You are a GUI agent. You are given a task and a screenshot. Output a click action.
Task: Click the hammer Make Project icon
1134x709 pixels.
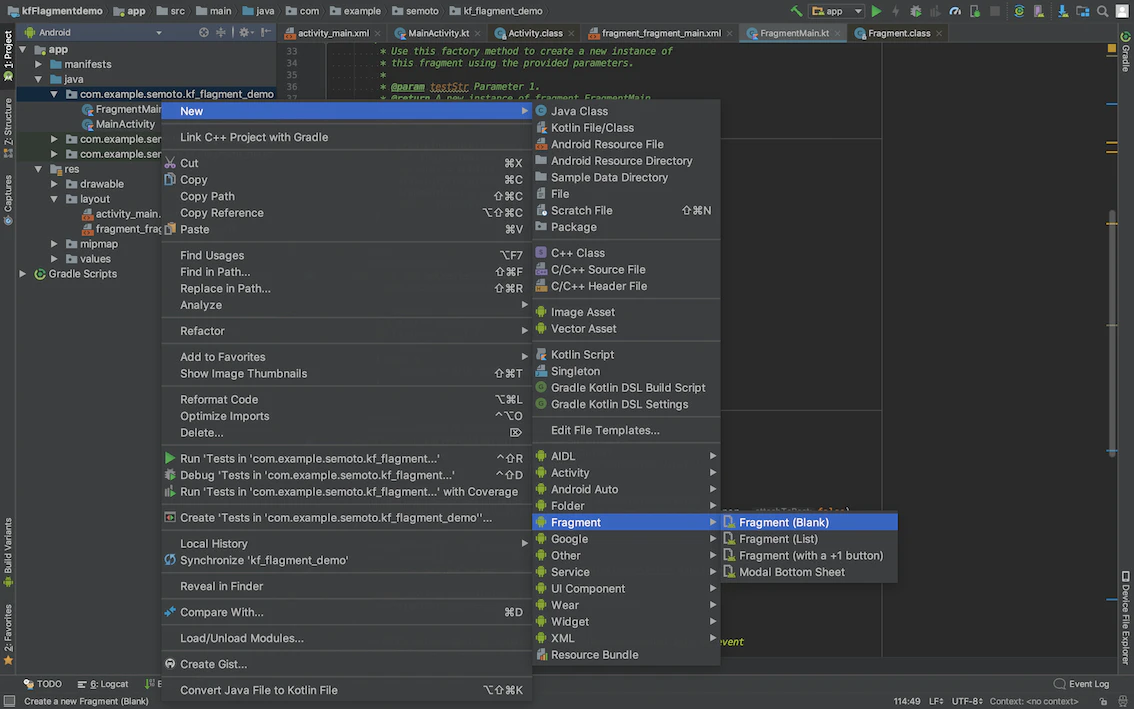pyautogui.click(x=796, y=11)
